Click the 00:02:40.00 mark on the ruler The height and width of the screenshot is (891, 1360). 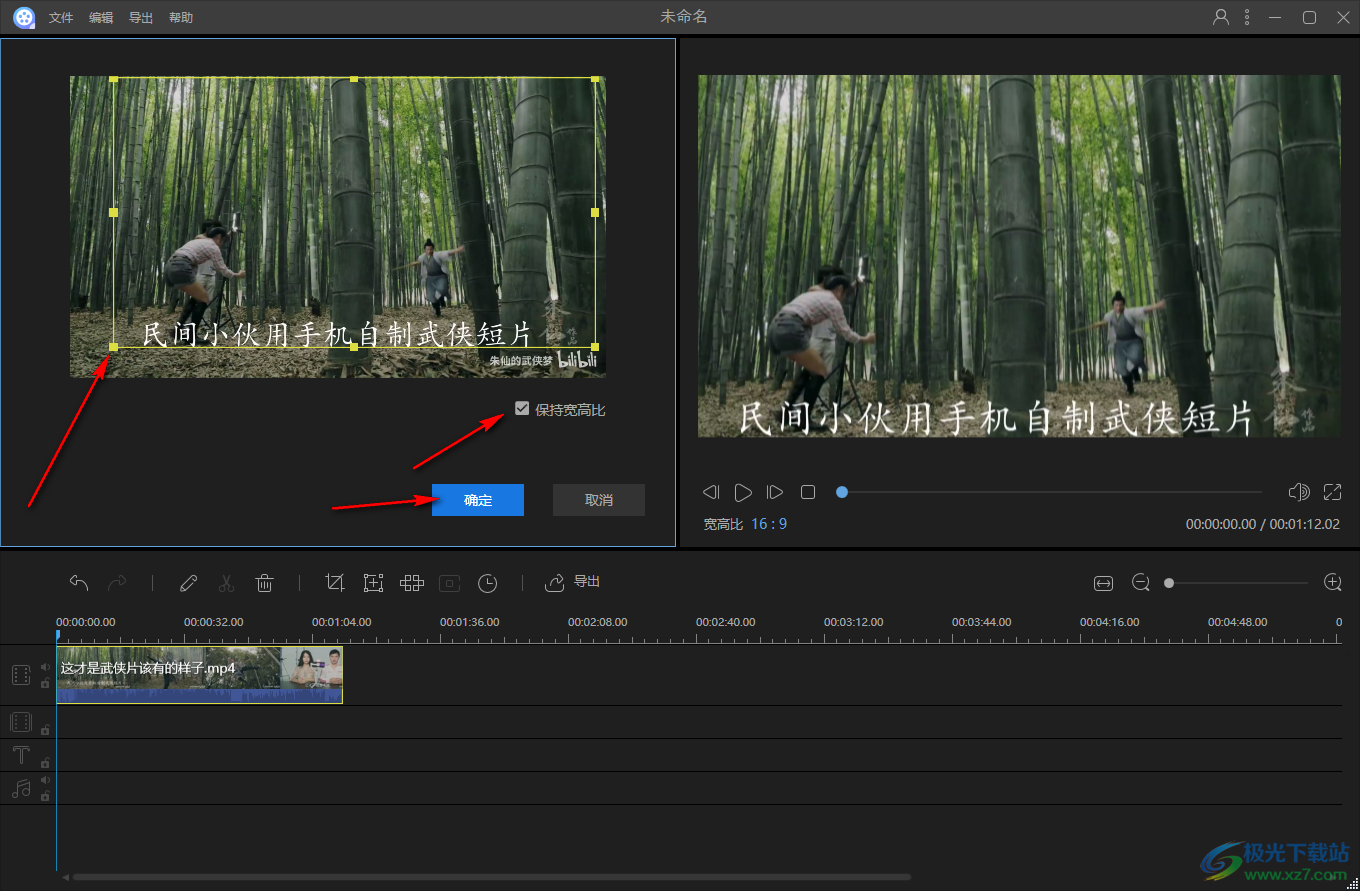point(725,622)
